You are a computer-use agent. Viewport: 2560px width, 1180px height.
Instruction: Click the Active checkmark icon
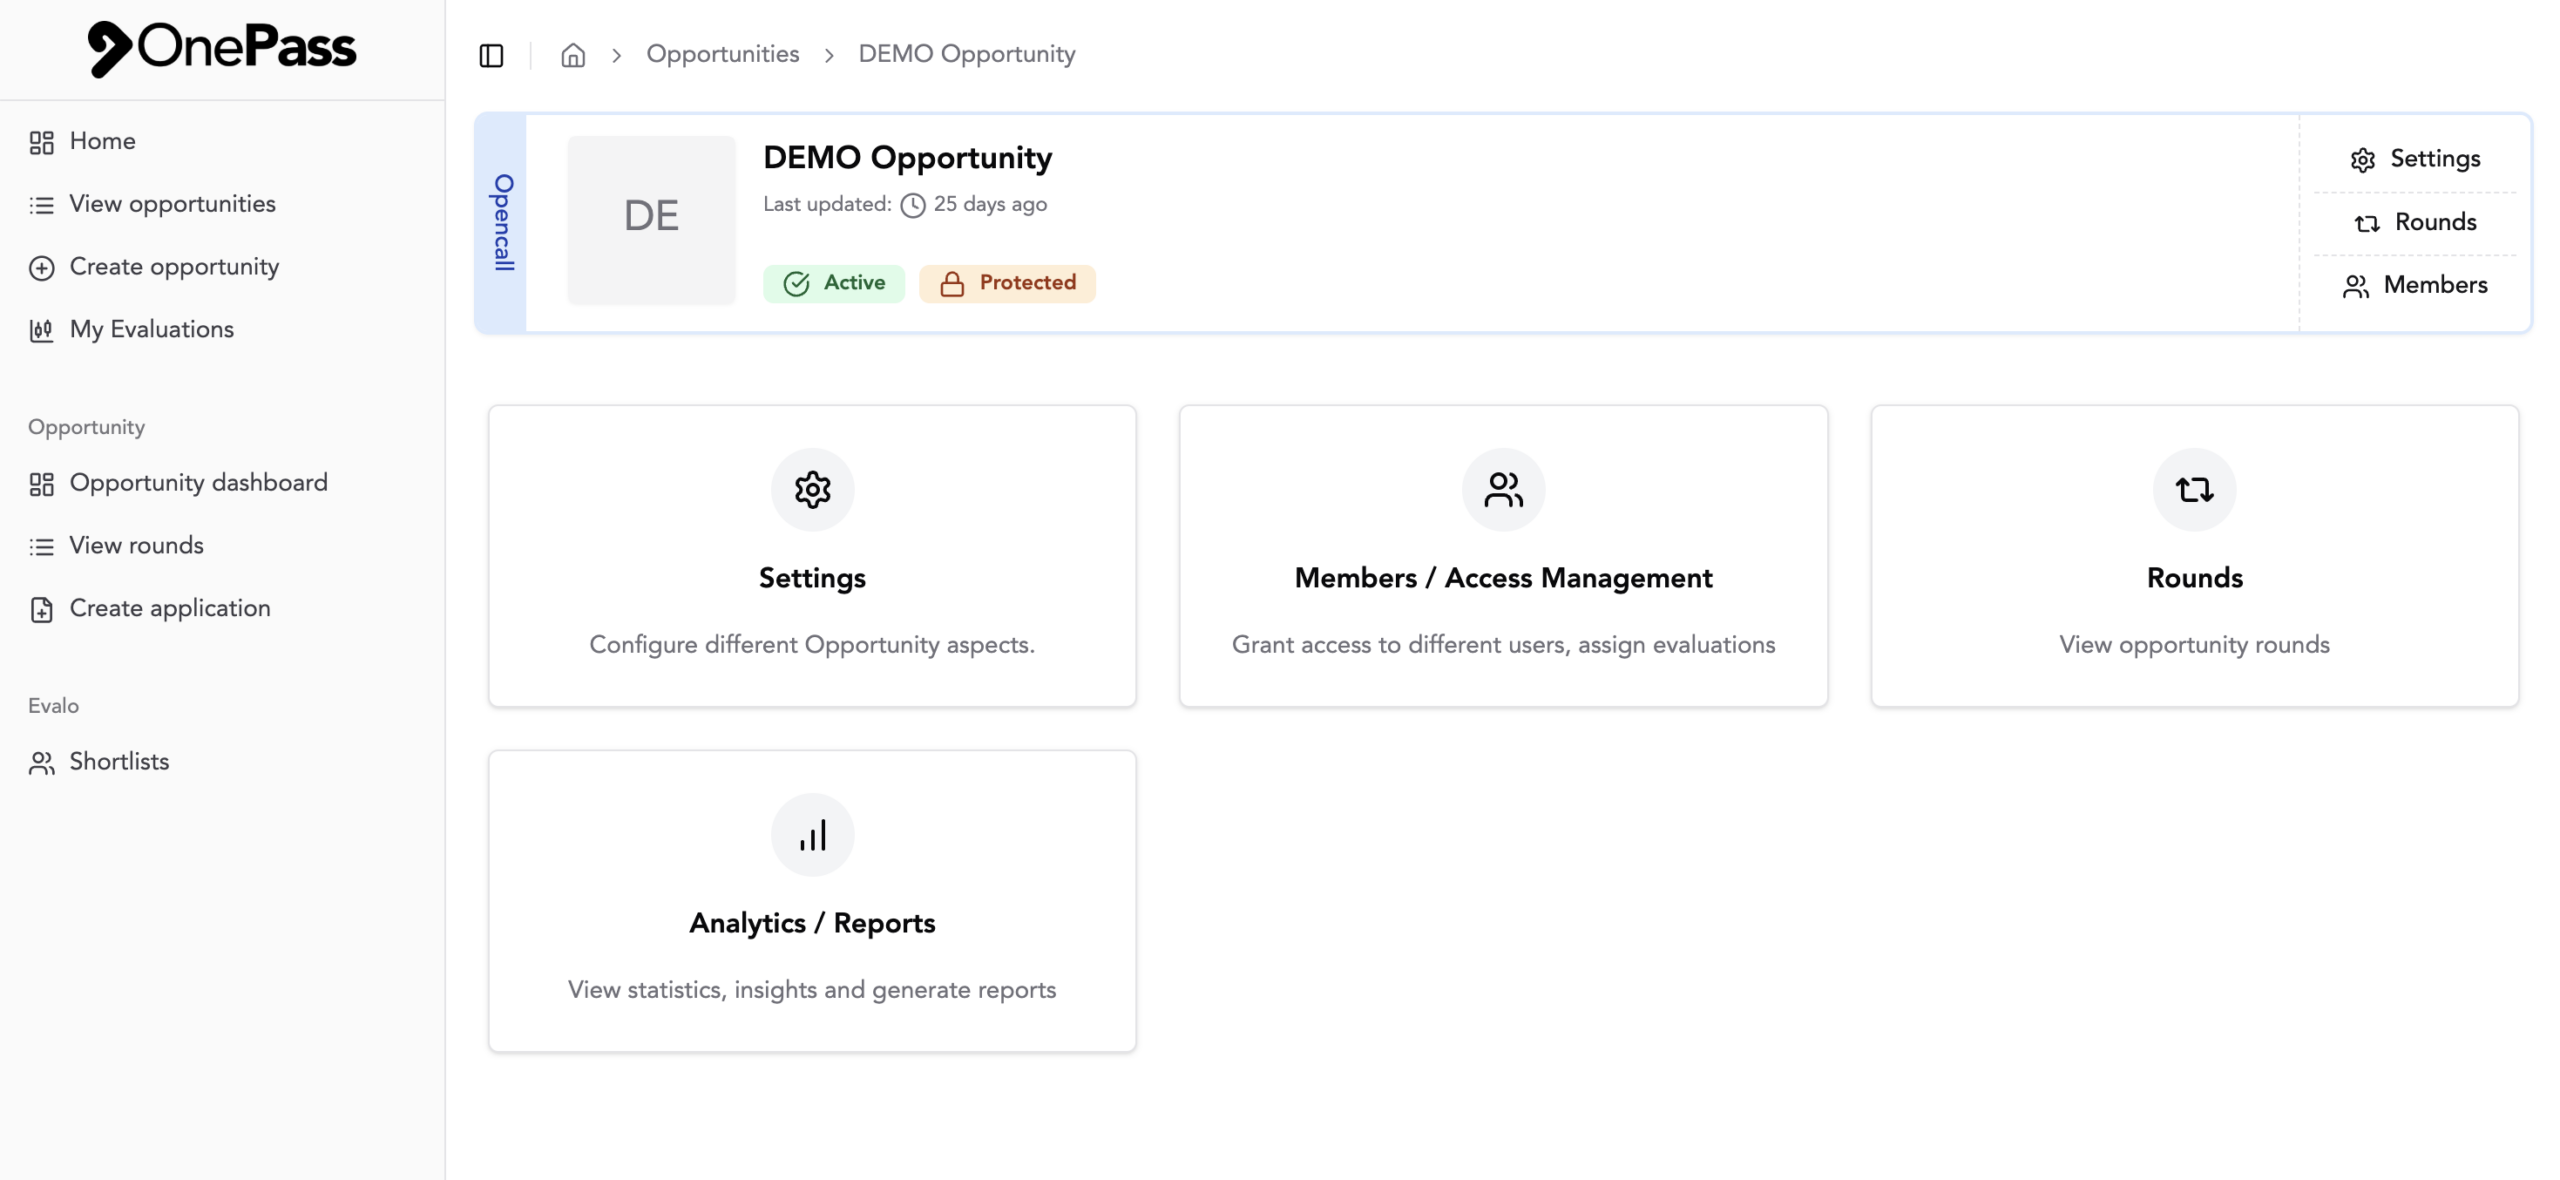[796, 284]
